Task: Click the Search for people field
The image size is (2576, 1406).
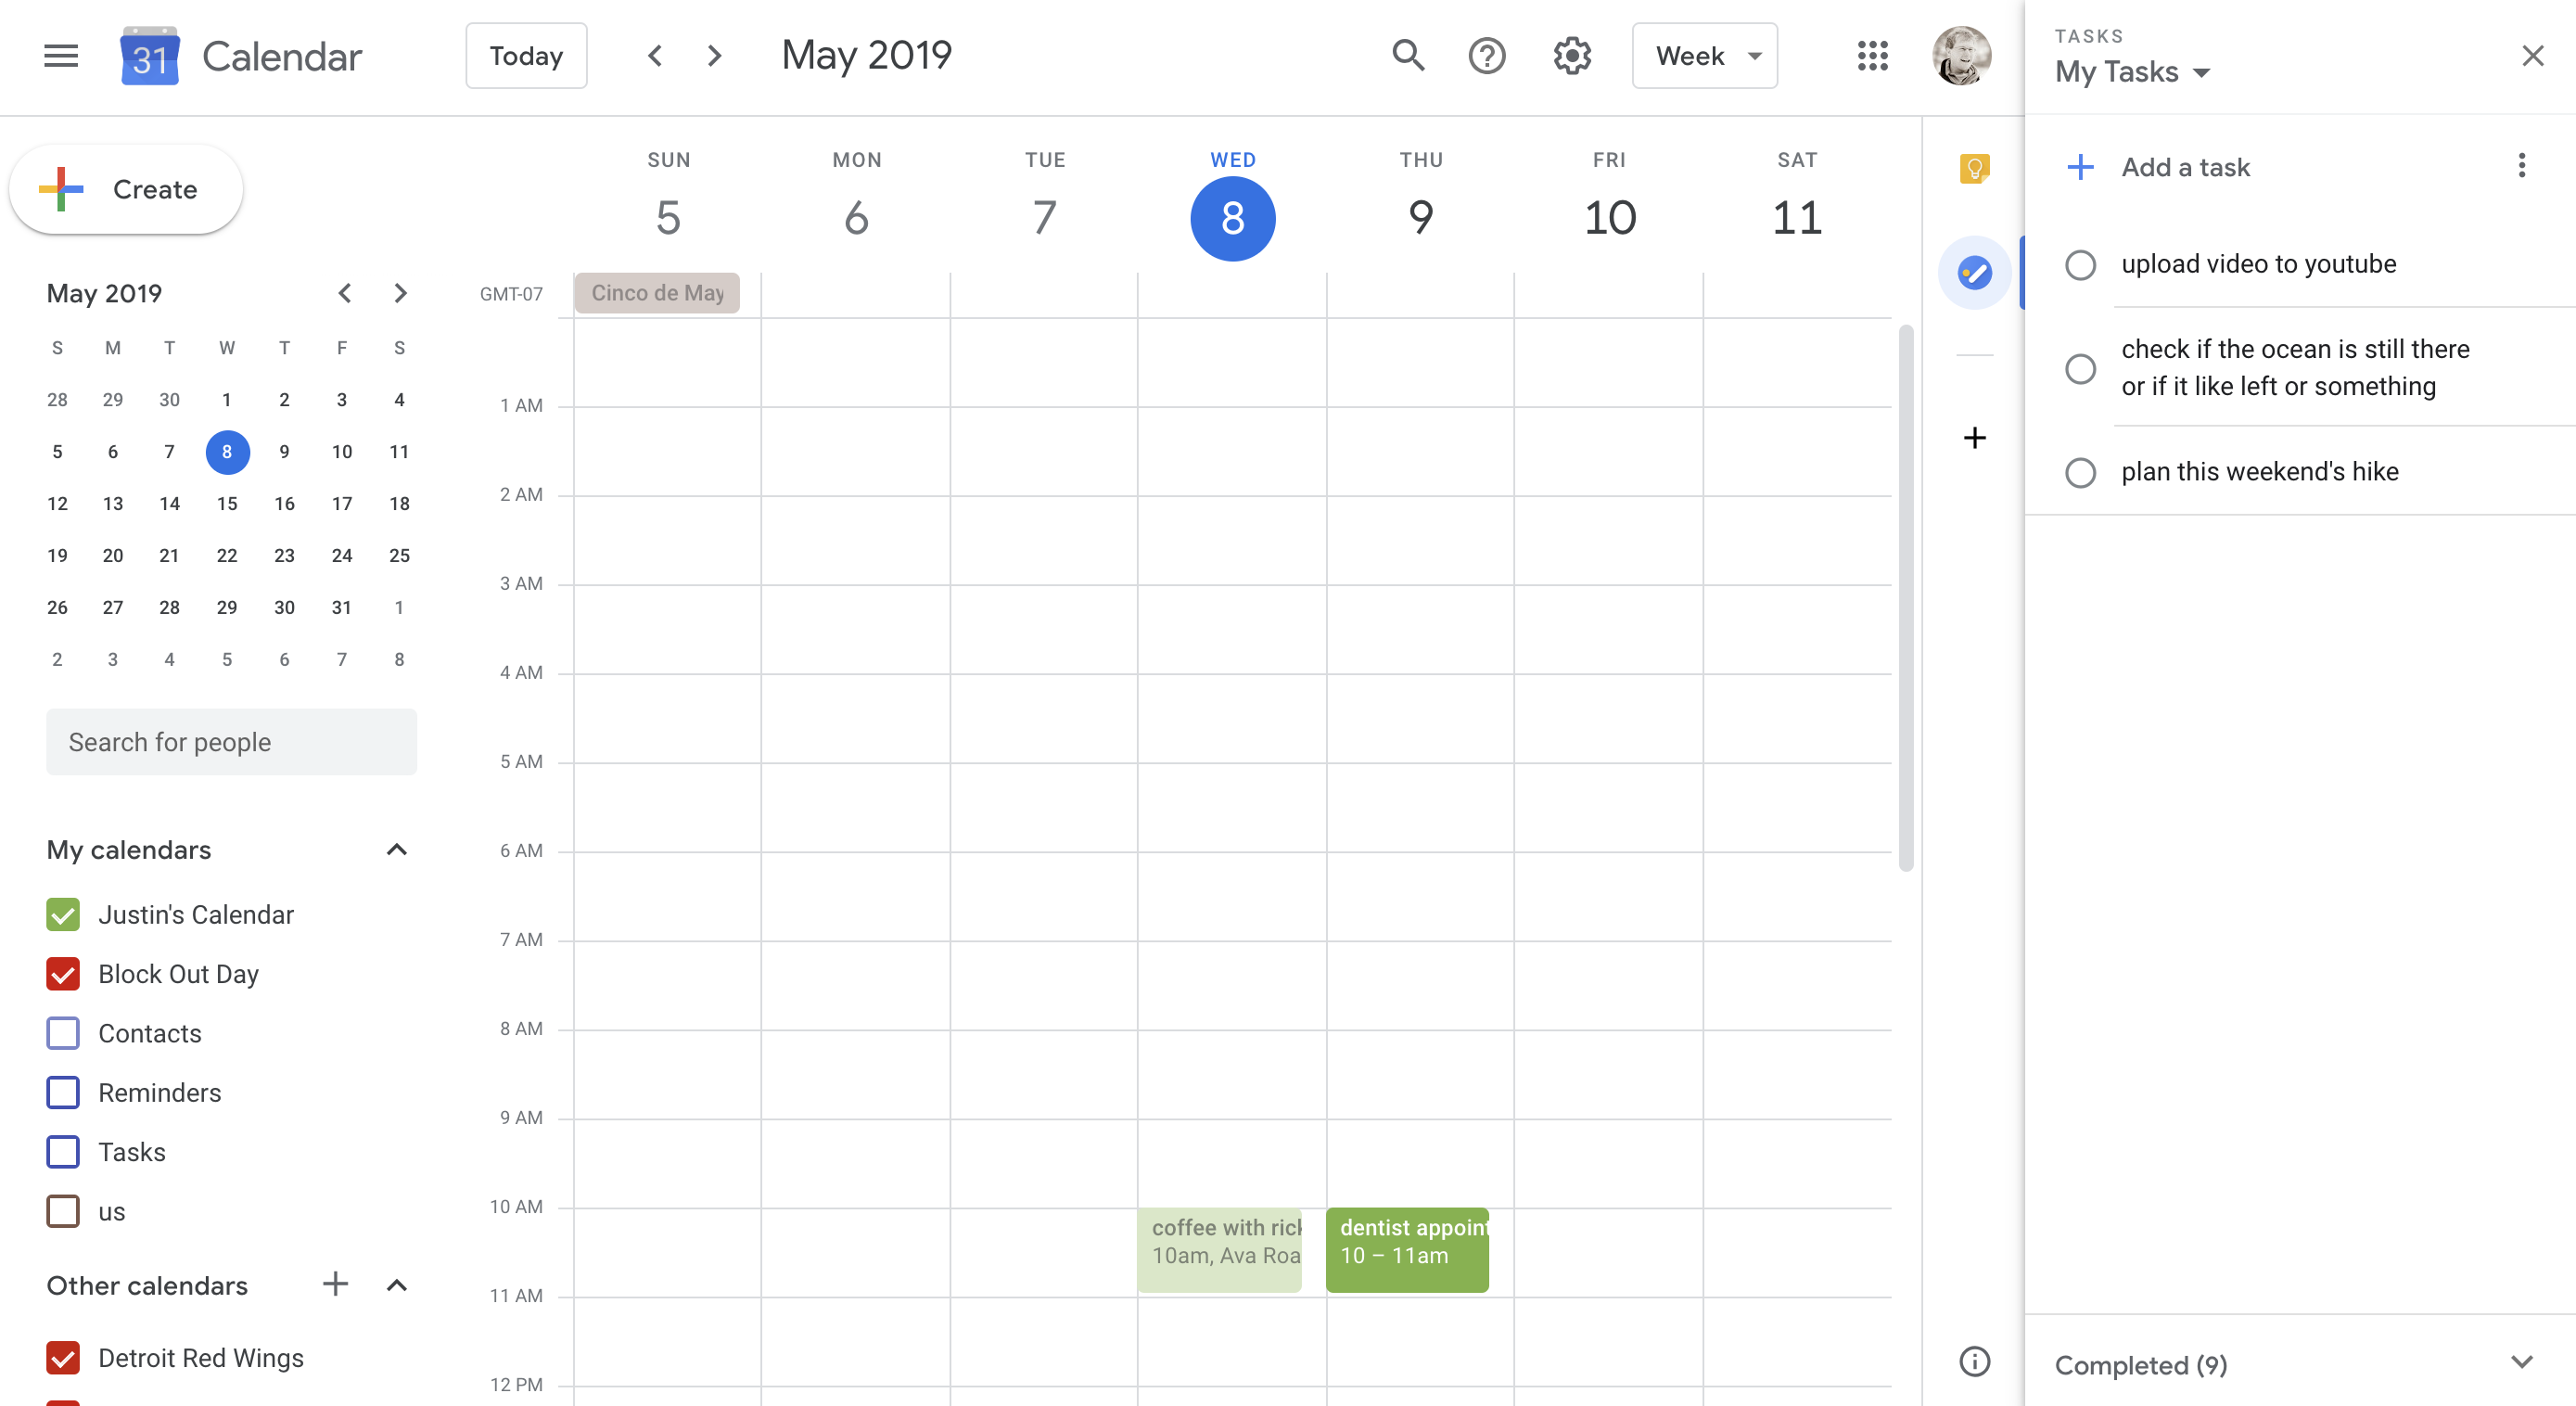Action: (231, 742)
